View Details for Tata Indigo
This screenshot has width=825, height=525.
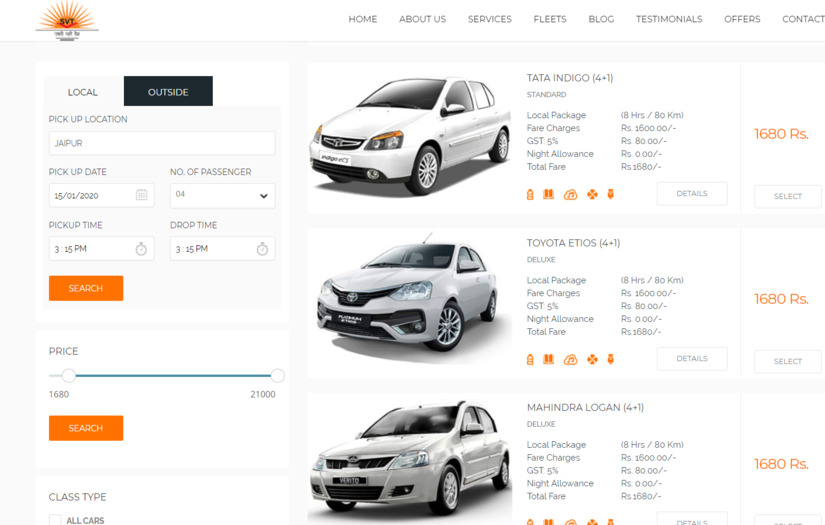(692, 194)
